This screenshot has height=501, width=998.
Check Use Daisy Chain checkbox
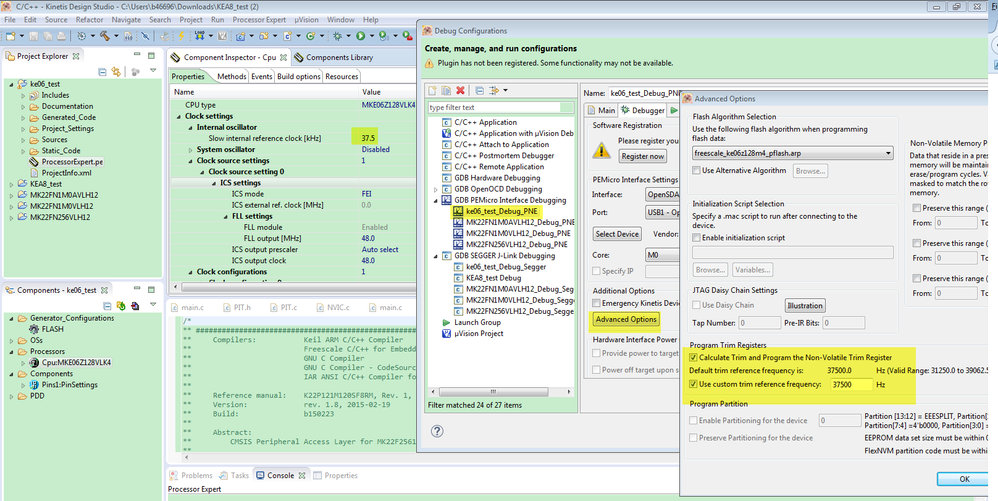coord(696,305)
